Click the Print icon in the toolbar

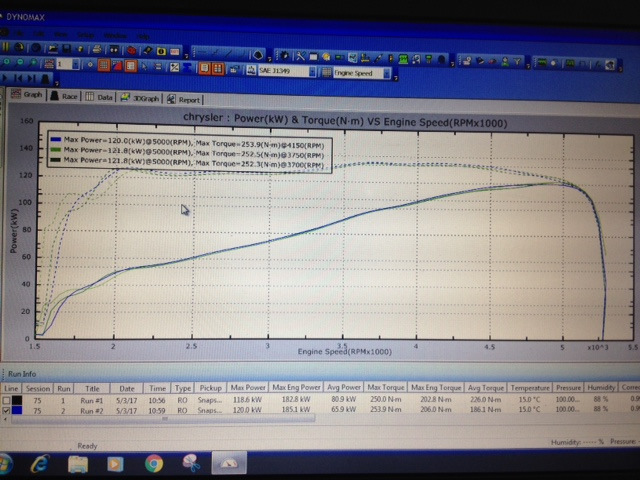pyautogui.click(x=97, y=49)
